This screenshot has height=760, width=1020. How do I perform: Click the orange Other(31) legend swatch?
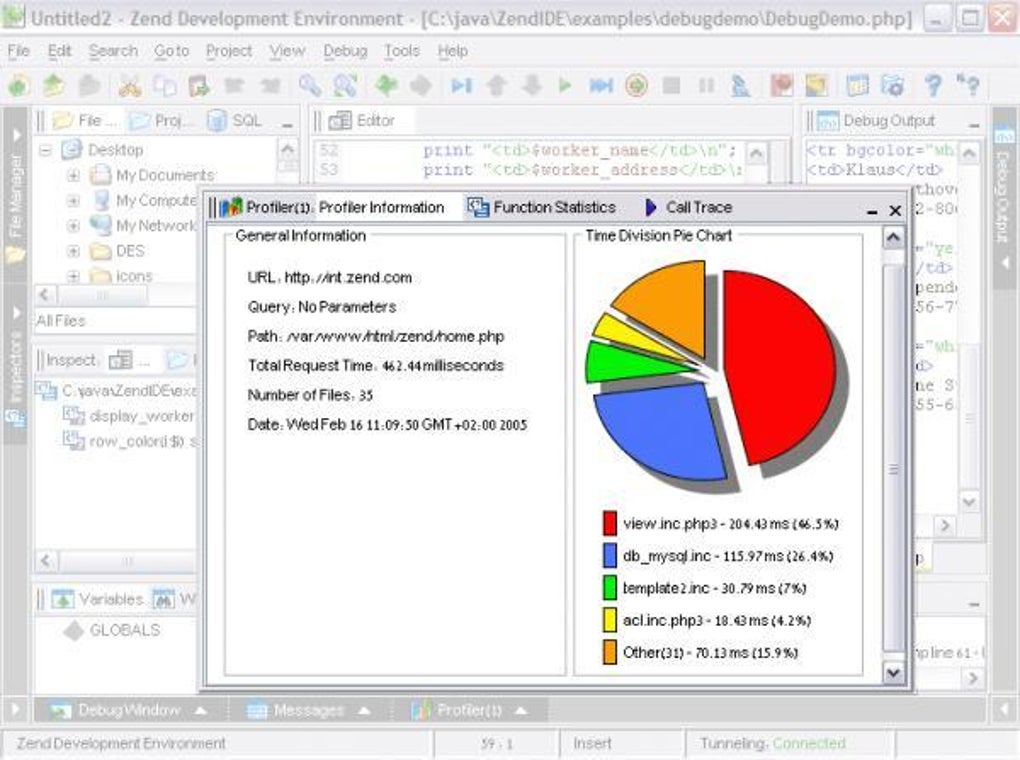tap(610, 652)
